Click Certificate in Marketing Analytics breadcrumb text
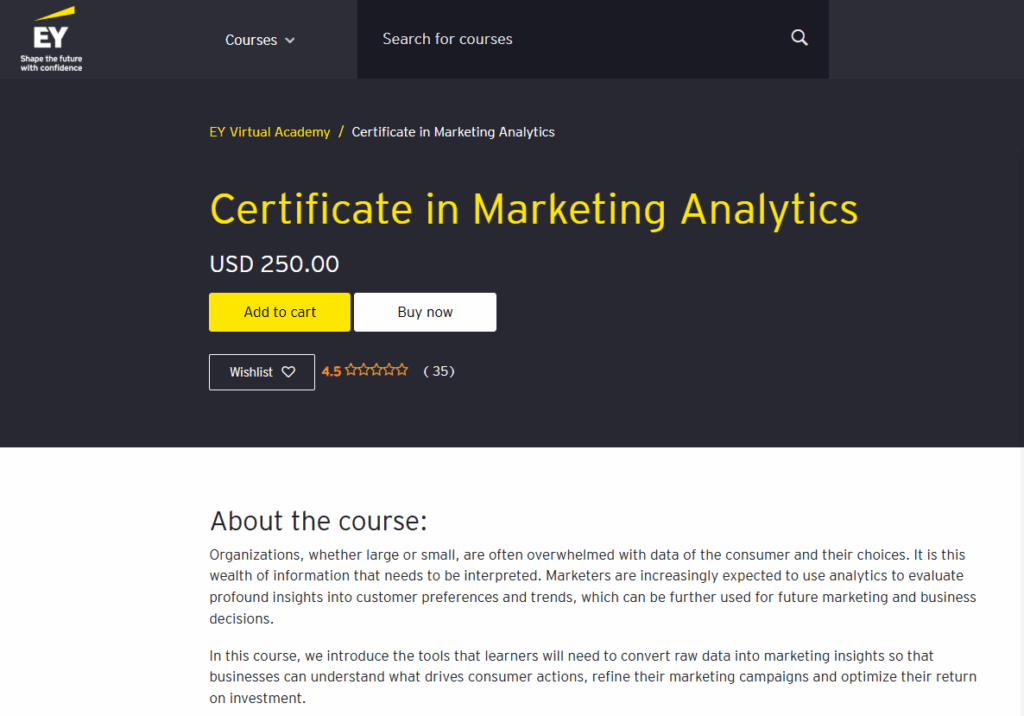 pyautogui.click(x=453, y=132)
